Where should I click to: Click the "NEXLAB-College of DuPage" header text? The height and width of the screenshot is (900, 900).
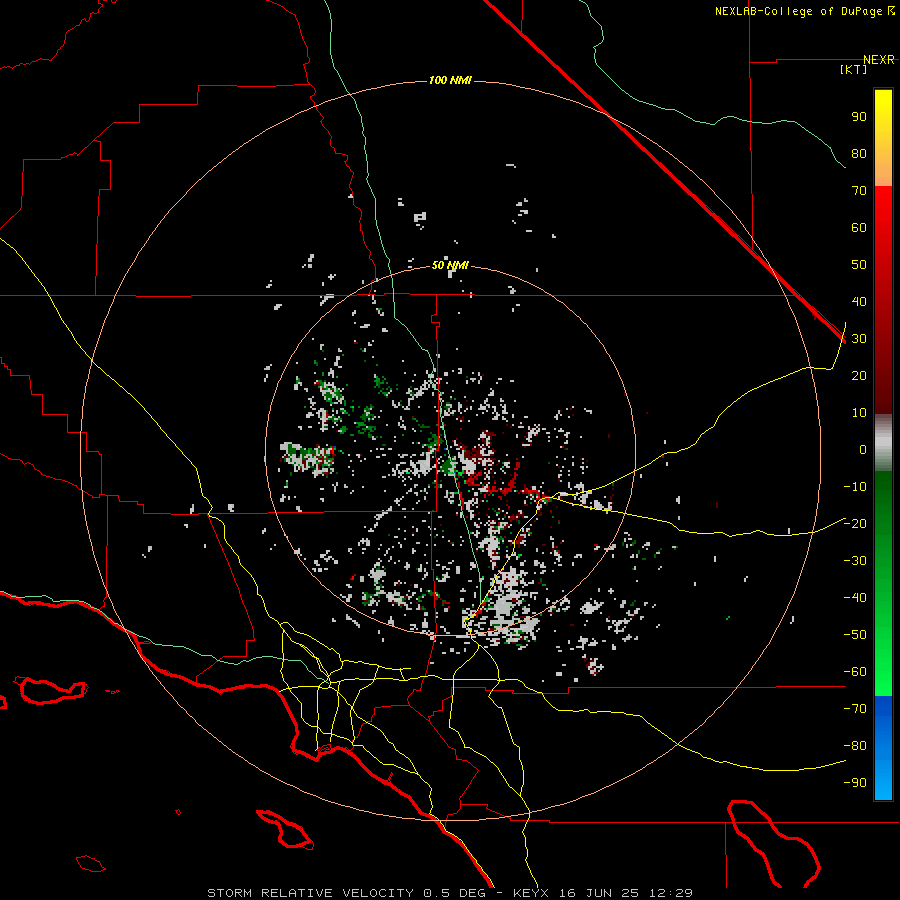pyautogui.click(x=798, y=11)
